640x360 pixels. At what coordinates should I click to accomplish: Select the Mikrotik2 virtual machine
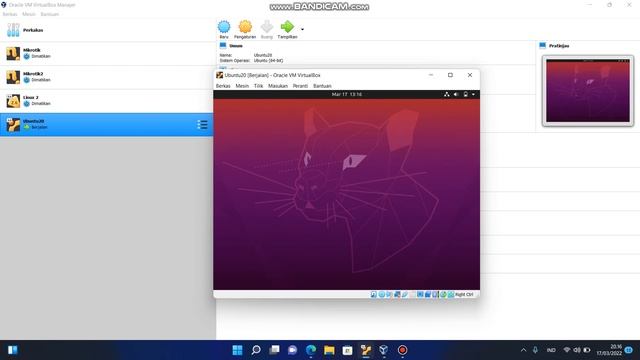(x=107, y=77)
